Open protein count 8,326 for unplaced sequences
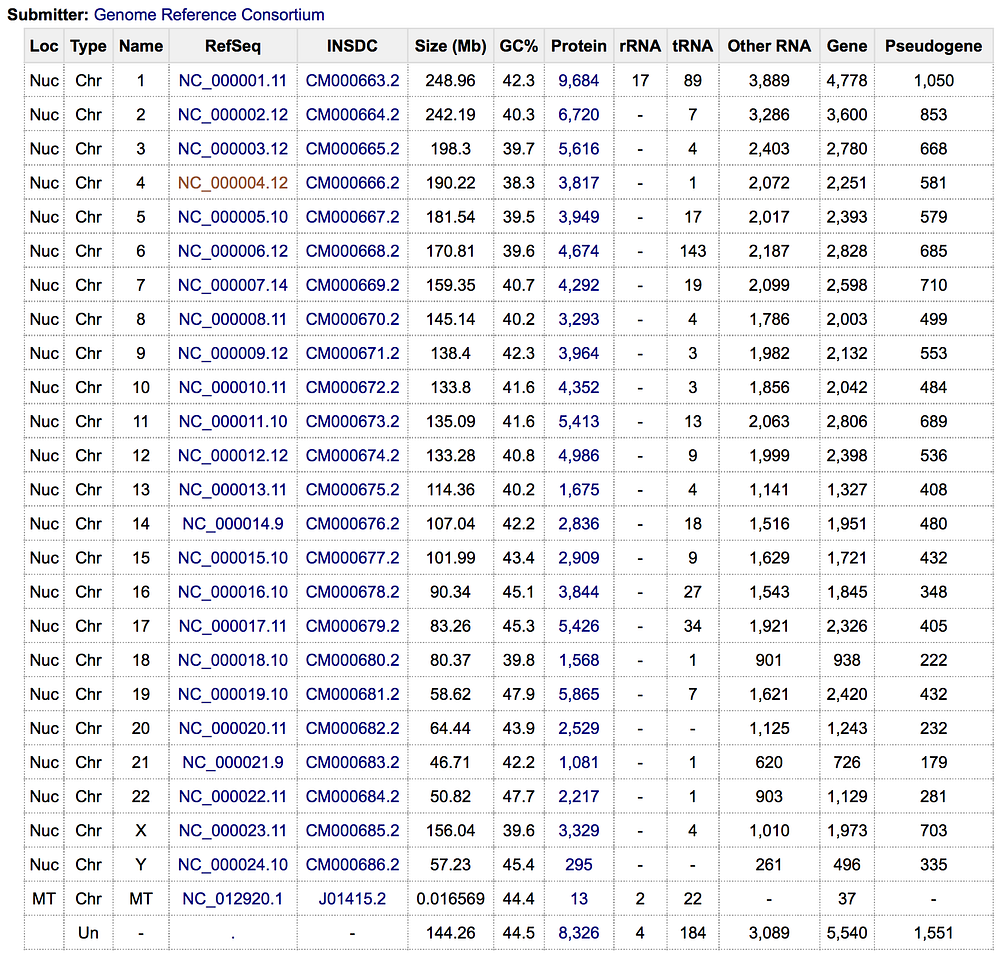 point(579,934)
